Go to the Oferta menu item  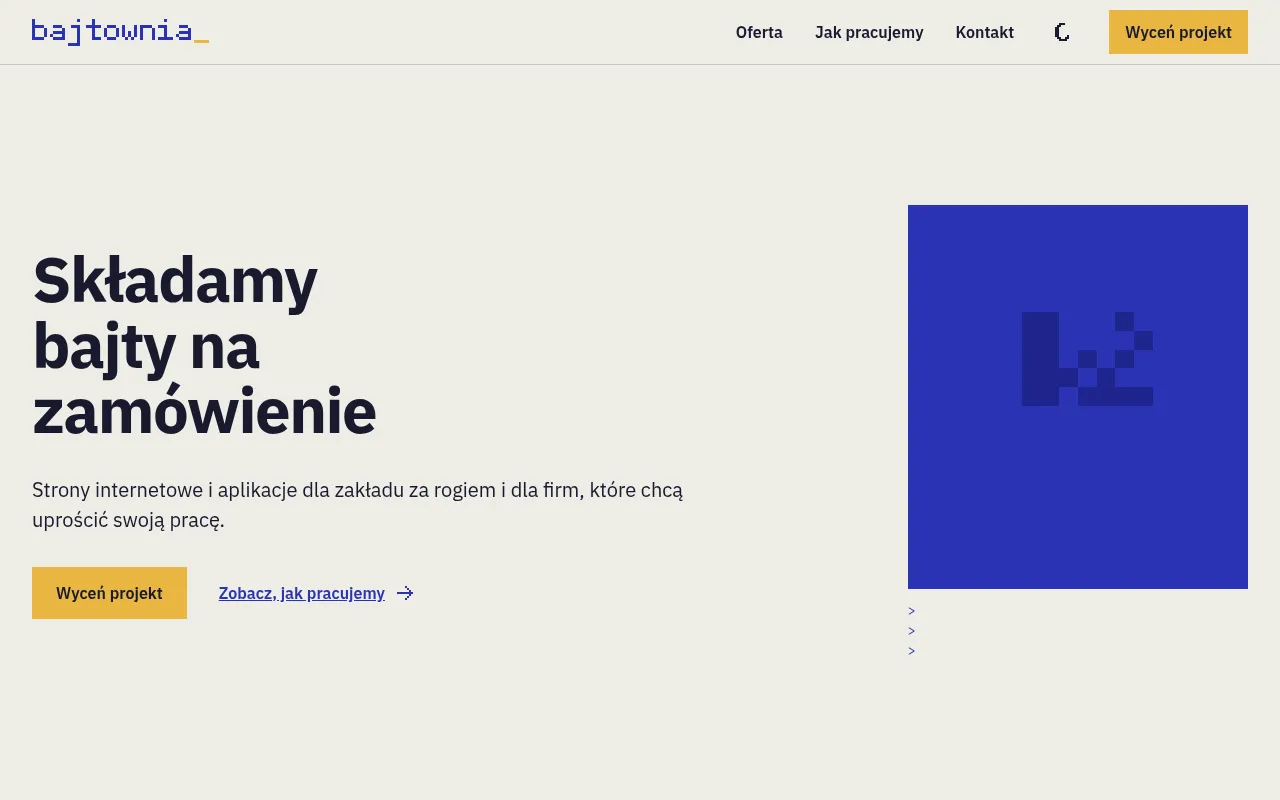[759, 32]
